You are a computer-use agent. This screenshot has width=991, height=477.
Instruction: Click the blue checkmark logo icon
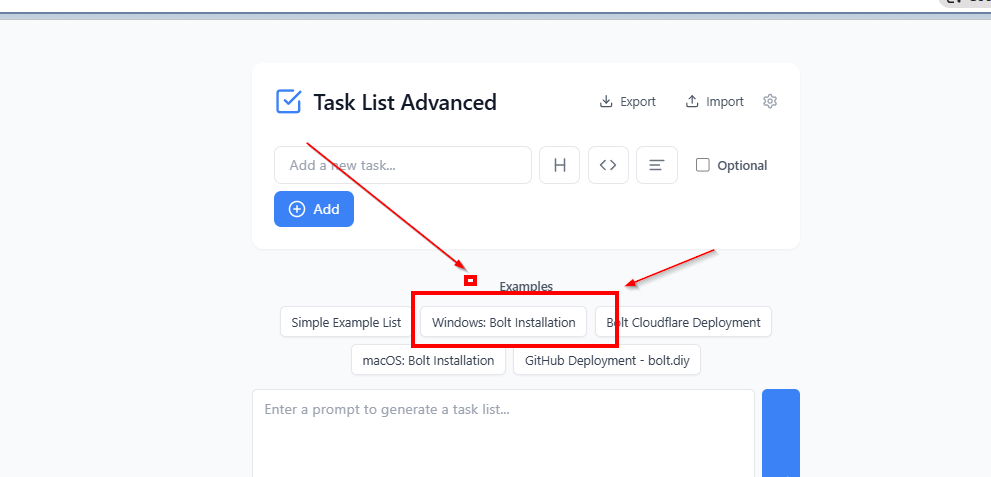[288, 102]
